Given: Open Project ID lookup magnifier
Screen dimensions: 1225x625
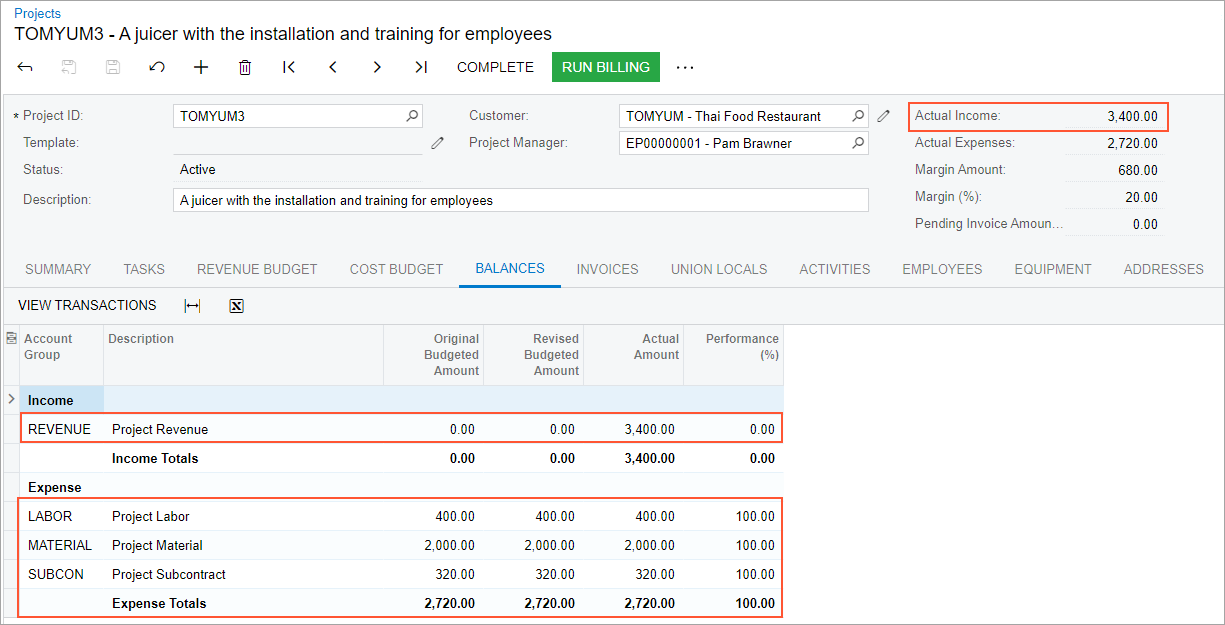Looking at the screenshot, I should (412, 116).
